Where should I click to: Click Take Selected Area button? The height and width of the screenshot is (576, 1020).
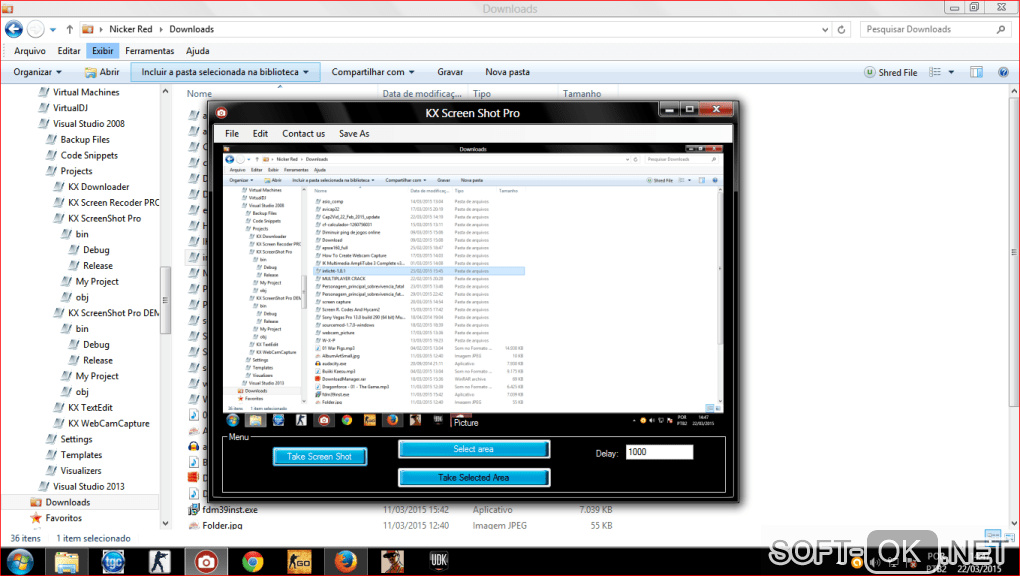coord(474,478)
